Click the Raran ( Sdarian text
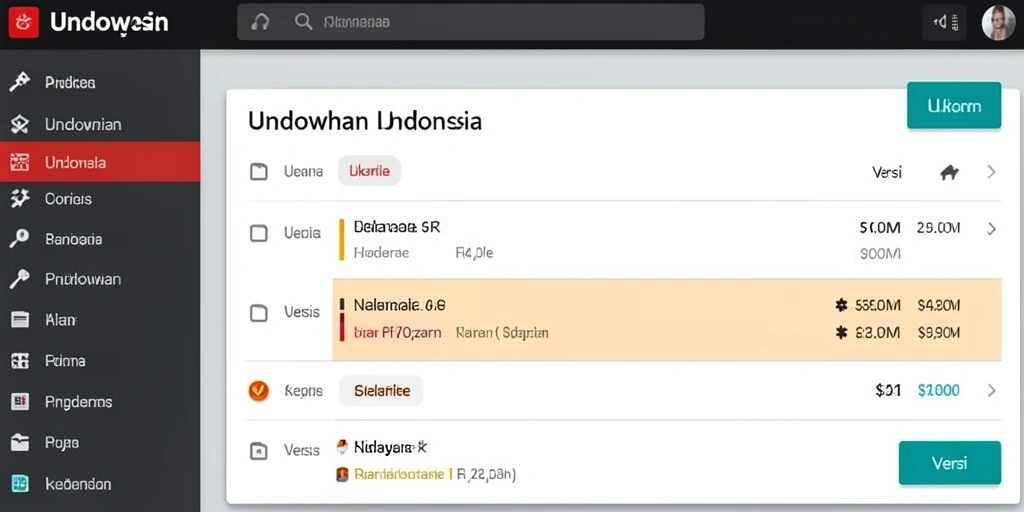Viewport: 1024px width, 512px height. tap(502, 333)
